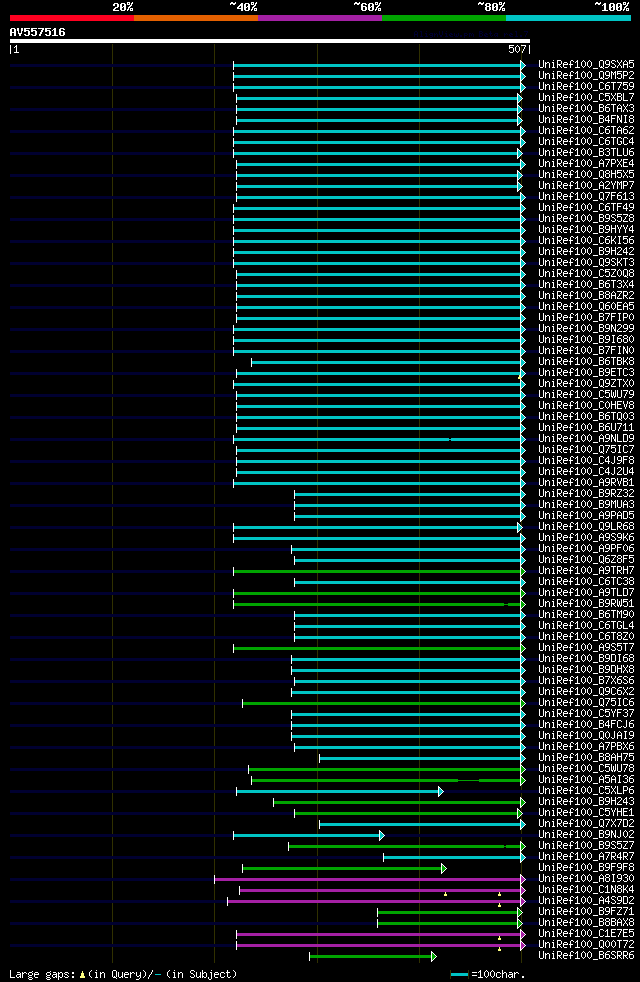Select label UniRef100_Q6Z8F5
The image size is (640, 982).
pos(586,560)
